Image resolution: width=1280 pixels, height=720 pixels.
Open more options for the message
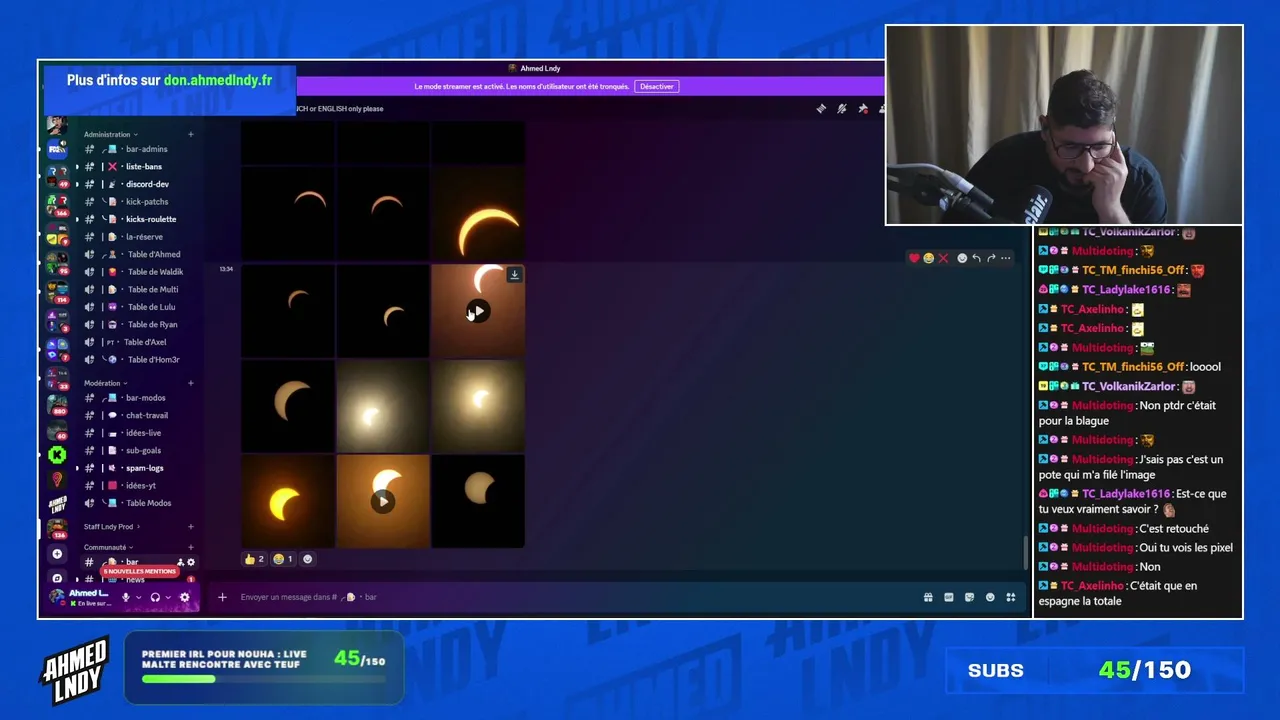1006,258
